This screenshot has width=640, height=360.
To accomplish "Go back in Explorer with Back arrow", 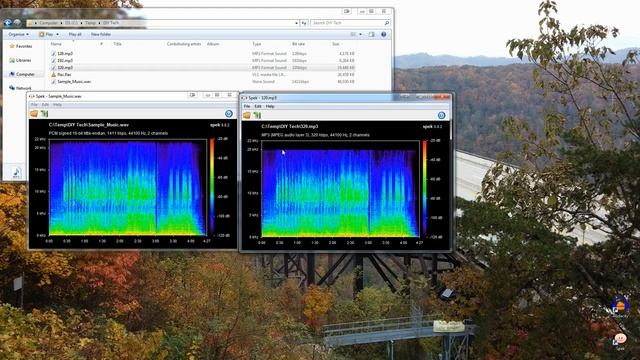I will point(8,23).
